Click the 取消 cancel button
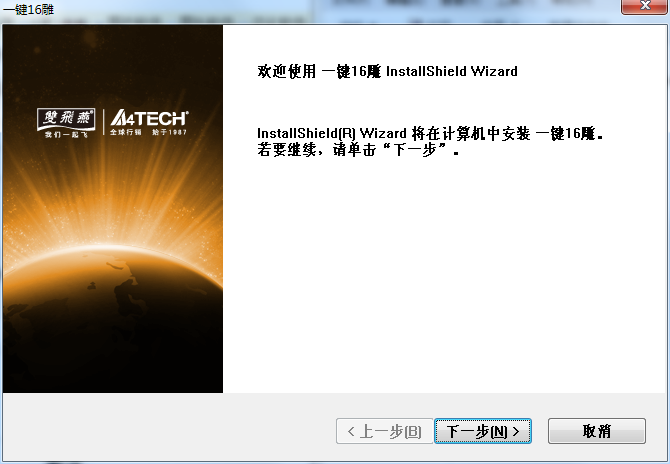This screenshot has width=670, height=464. click(x=597, y=431)
